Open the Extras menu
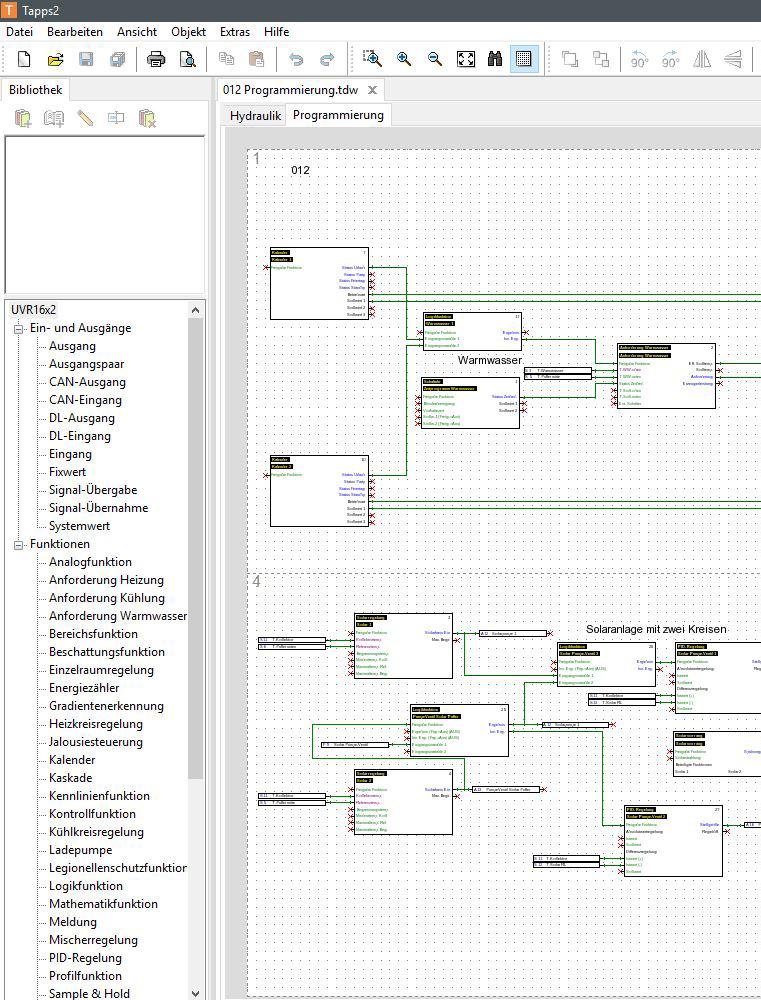This screenshot has height=1000, width=761. click(235, 31)
